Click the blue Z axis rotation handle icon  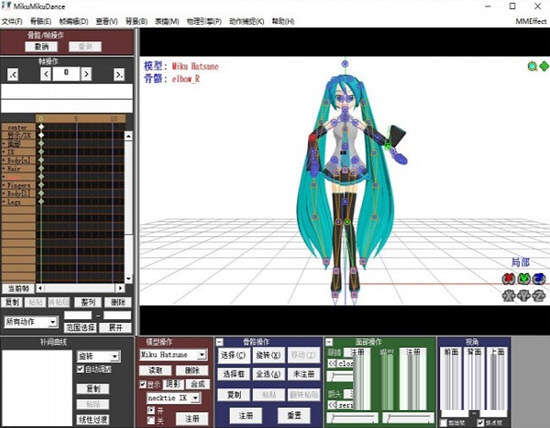coord(539,279)
